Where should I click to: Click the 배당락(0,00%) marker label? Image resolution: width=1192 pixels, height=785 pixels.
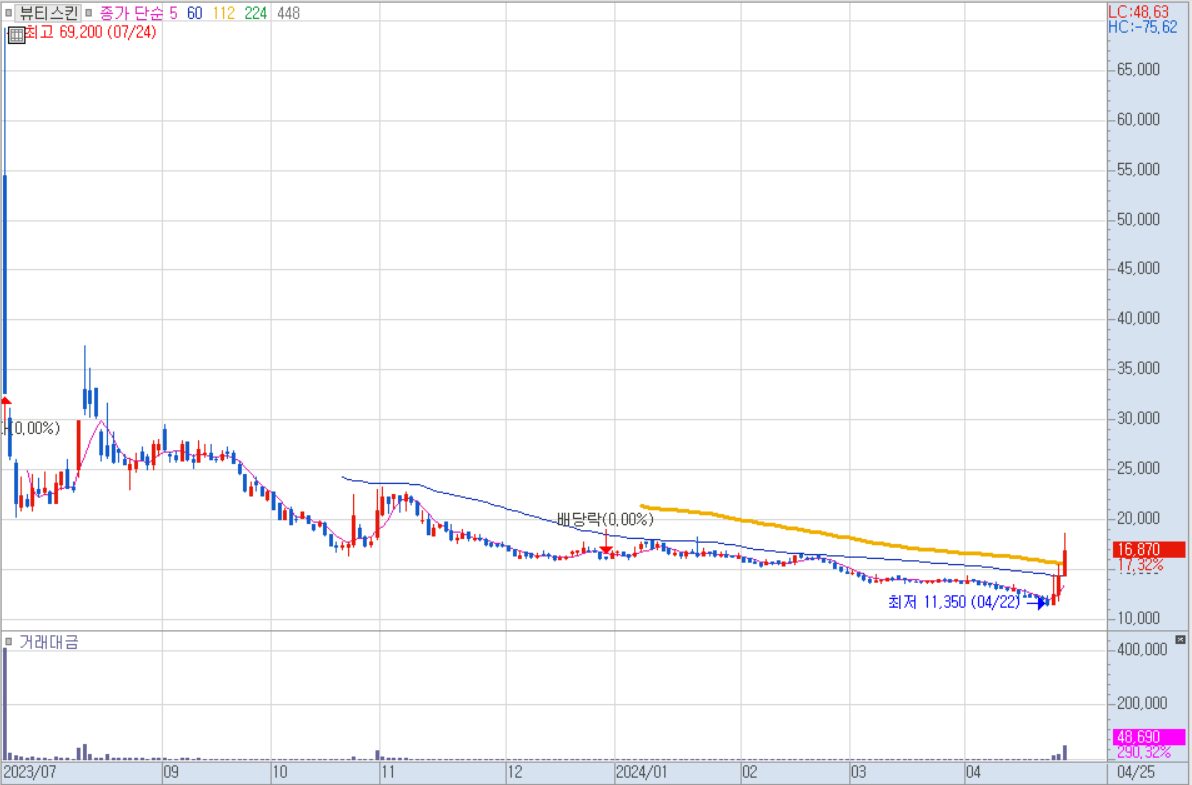pyautogui.click(x=605, y=520)
